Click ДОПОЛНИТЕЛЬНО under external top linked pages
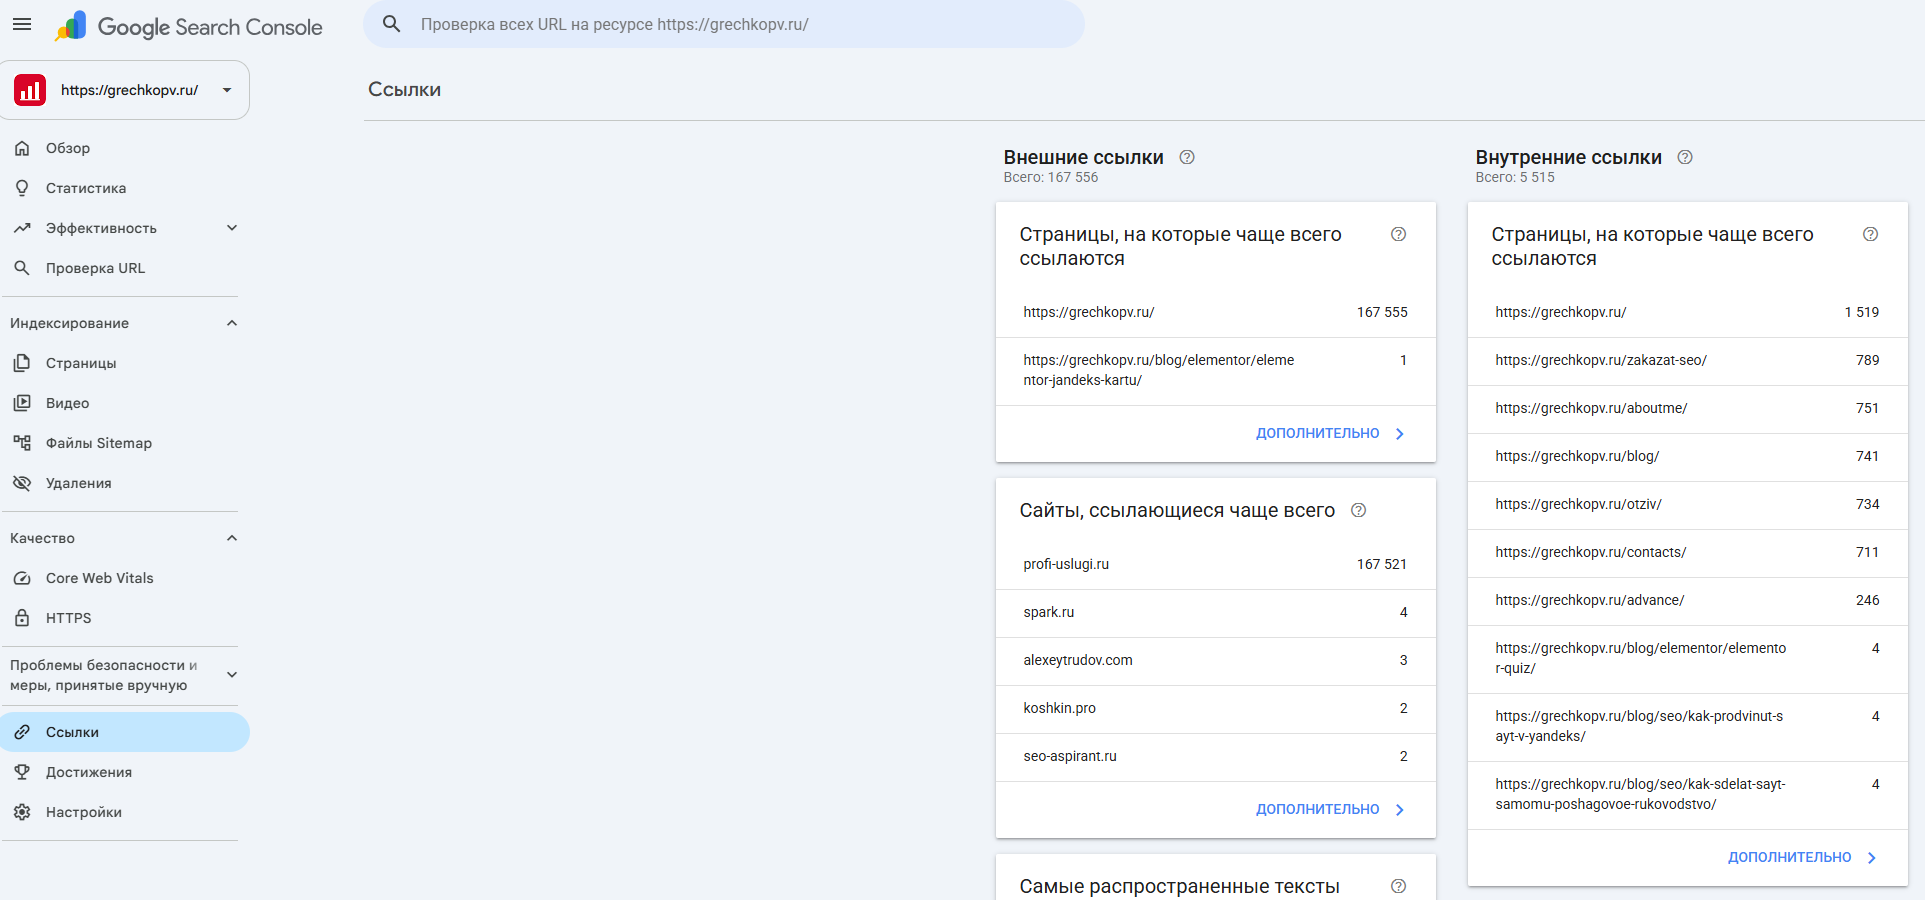Image resolution: width=1925 pixels, height=900 pixels. 1330,433
